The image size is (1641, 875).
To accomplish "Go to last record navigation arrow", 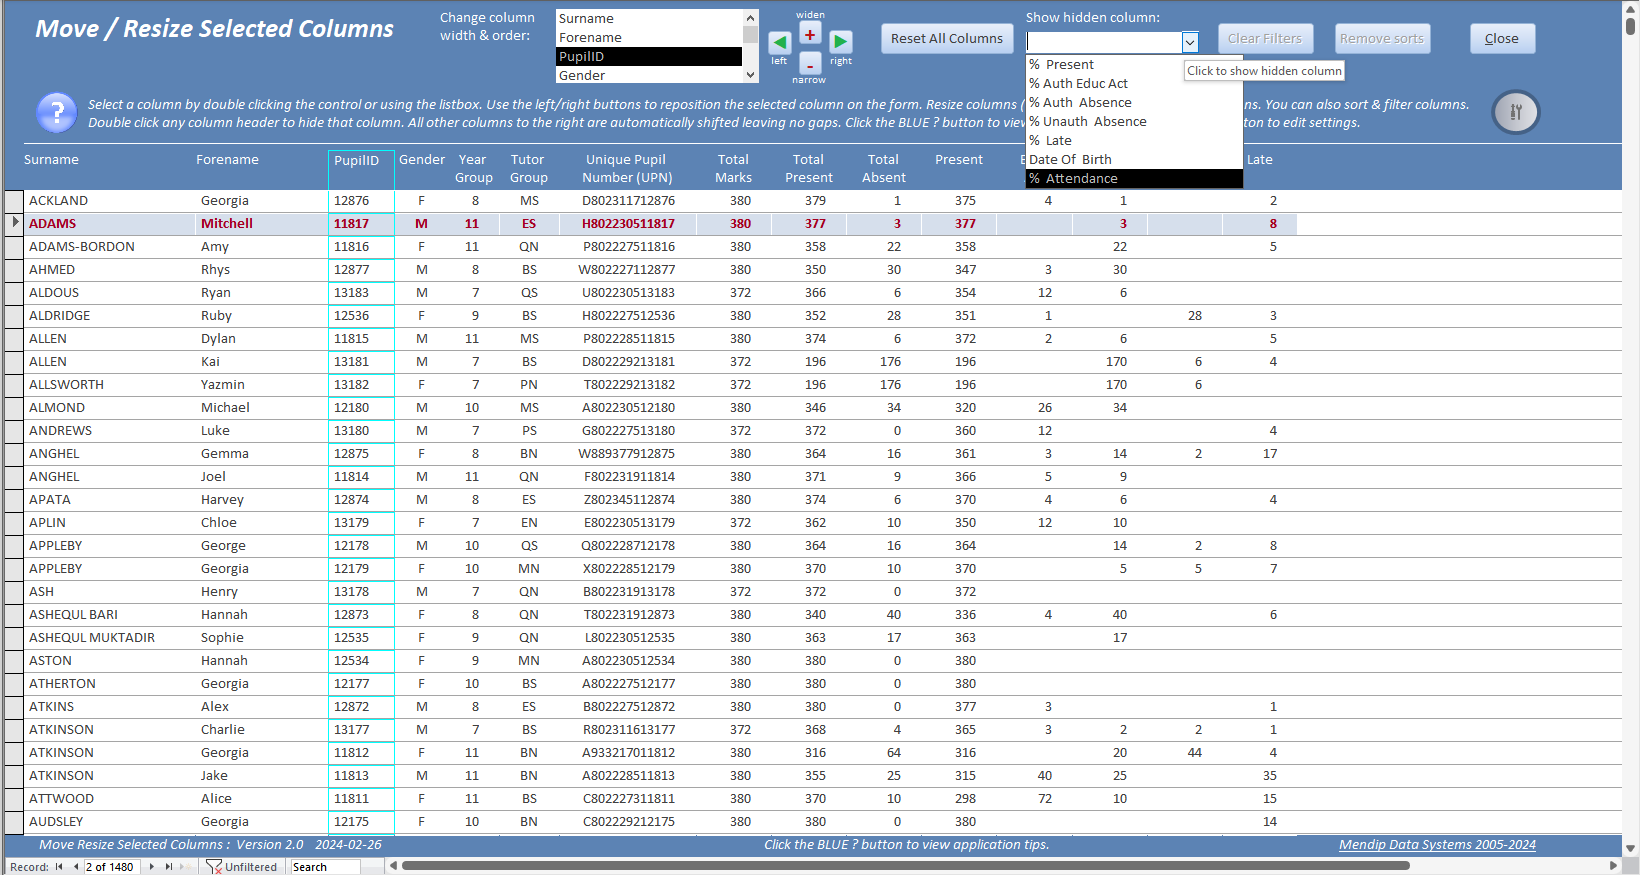I will [x=169, y=867].
